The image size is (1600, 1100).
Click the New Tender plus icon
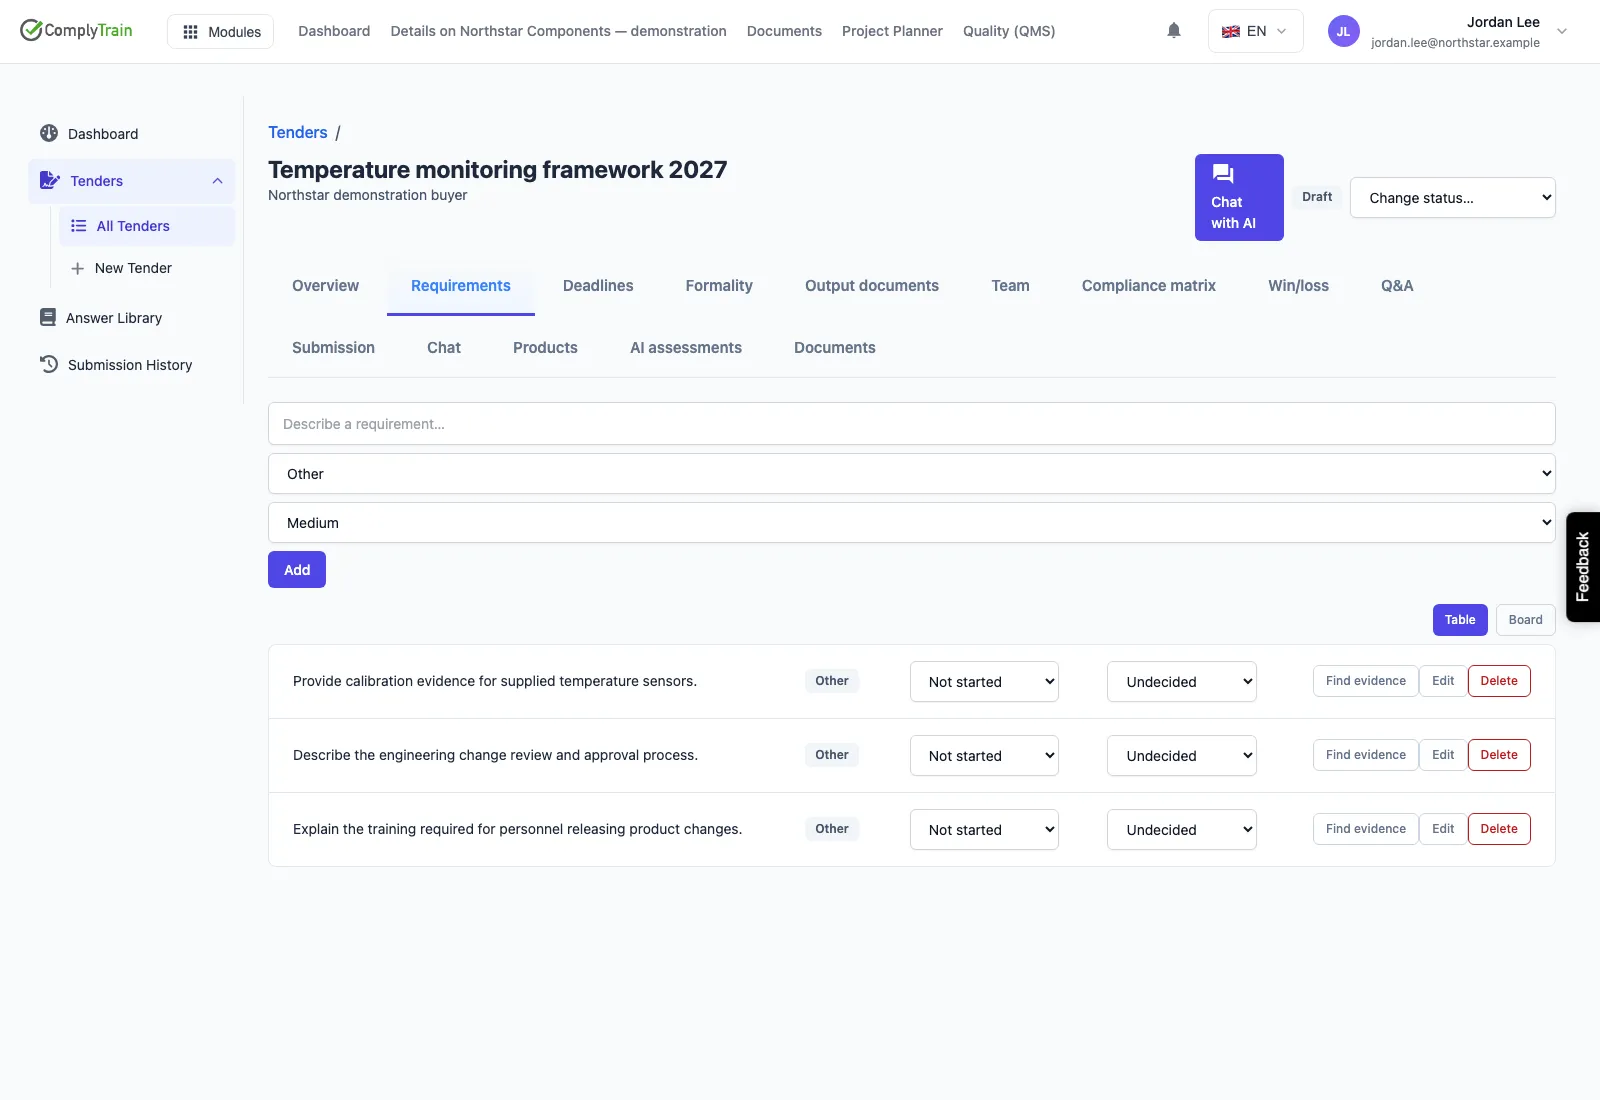click(x=77, y=268)
